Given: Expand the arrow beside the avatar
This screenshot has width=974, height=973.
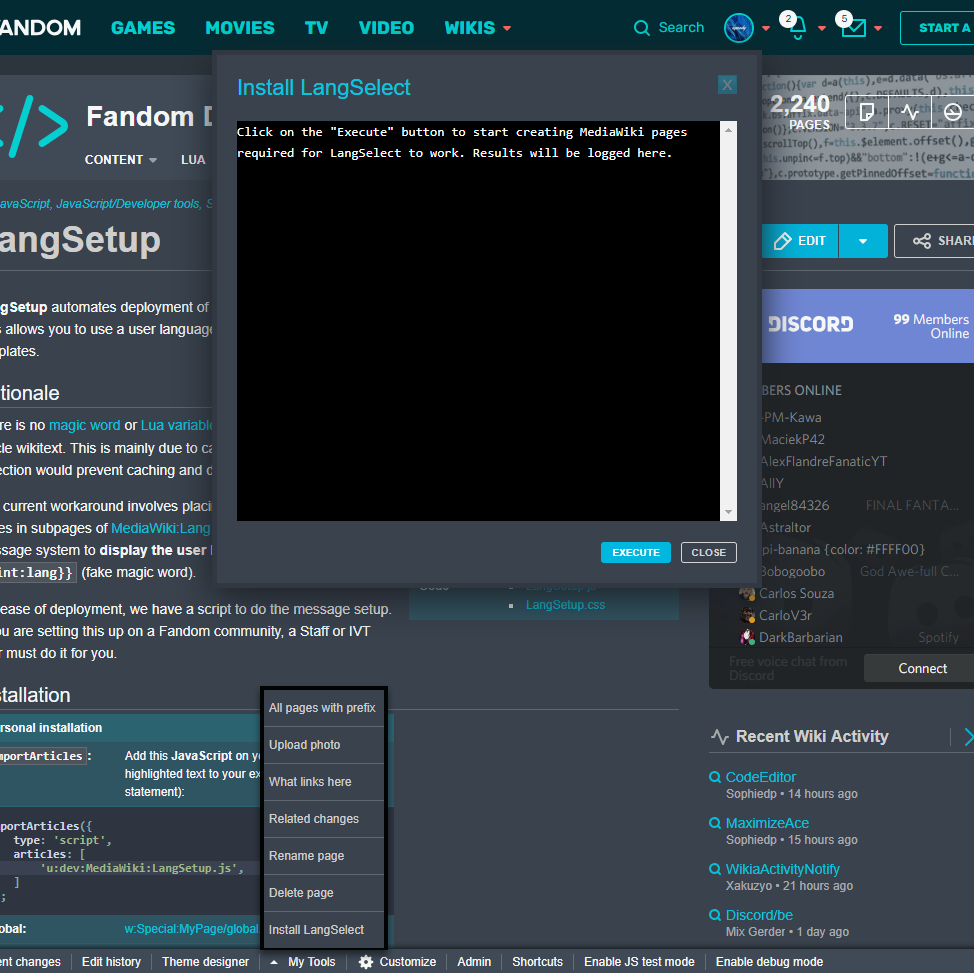Looking at the screenshot, I should [x=766, y=29].
